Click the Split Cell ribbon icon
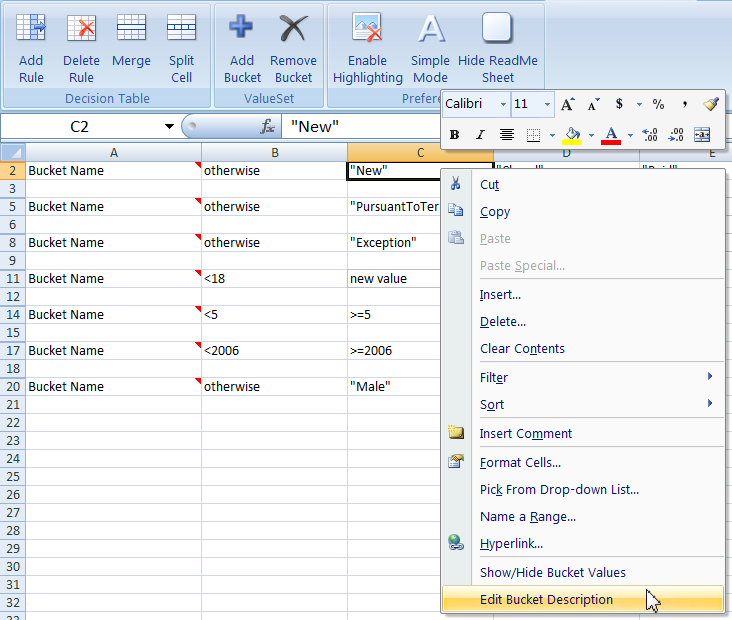This screenshot has height=620, width=732. 181,28
